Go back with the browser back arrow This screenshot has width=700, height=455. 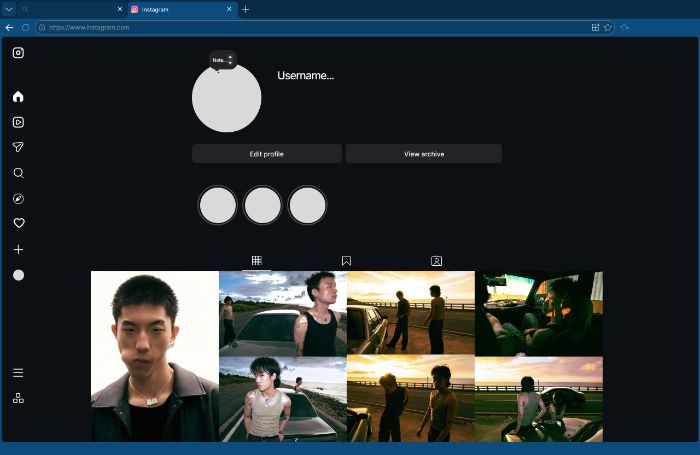pos(9,28)
